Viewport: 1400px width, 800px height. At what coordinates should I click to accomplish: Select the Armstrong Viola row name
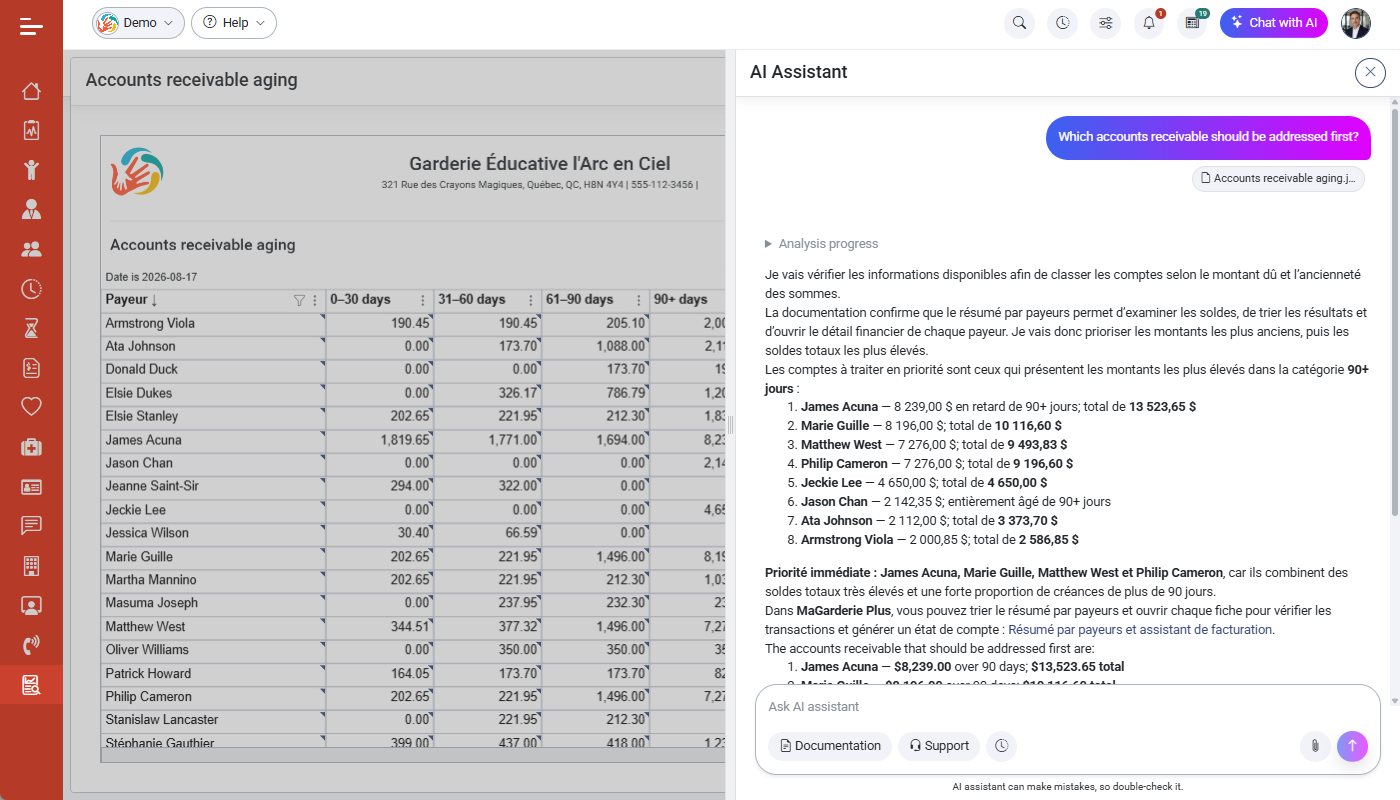tap(150, 323)
